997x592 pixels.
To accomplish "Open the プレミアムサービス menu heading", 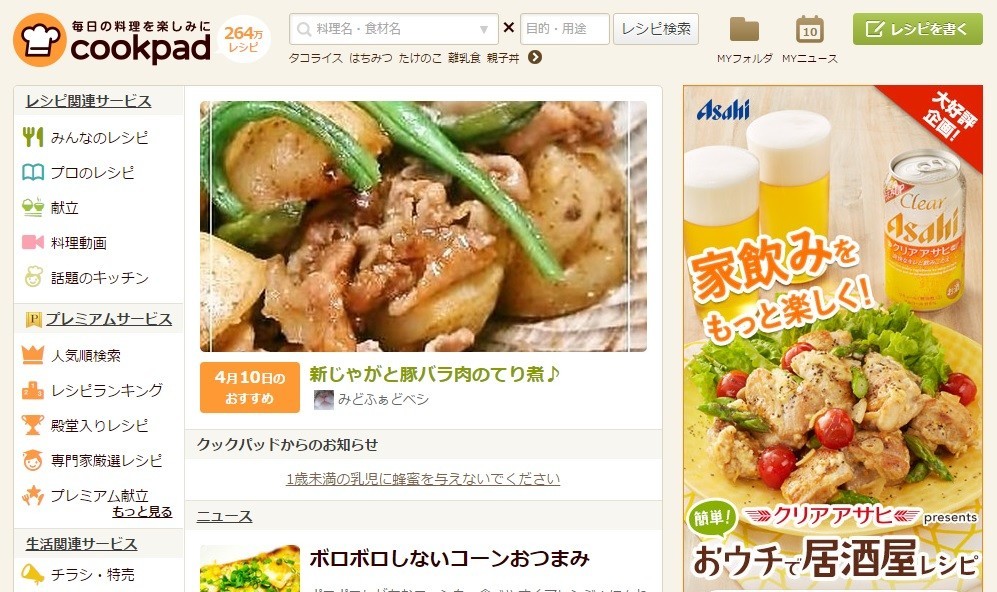I will 109,319.
